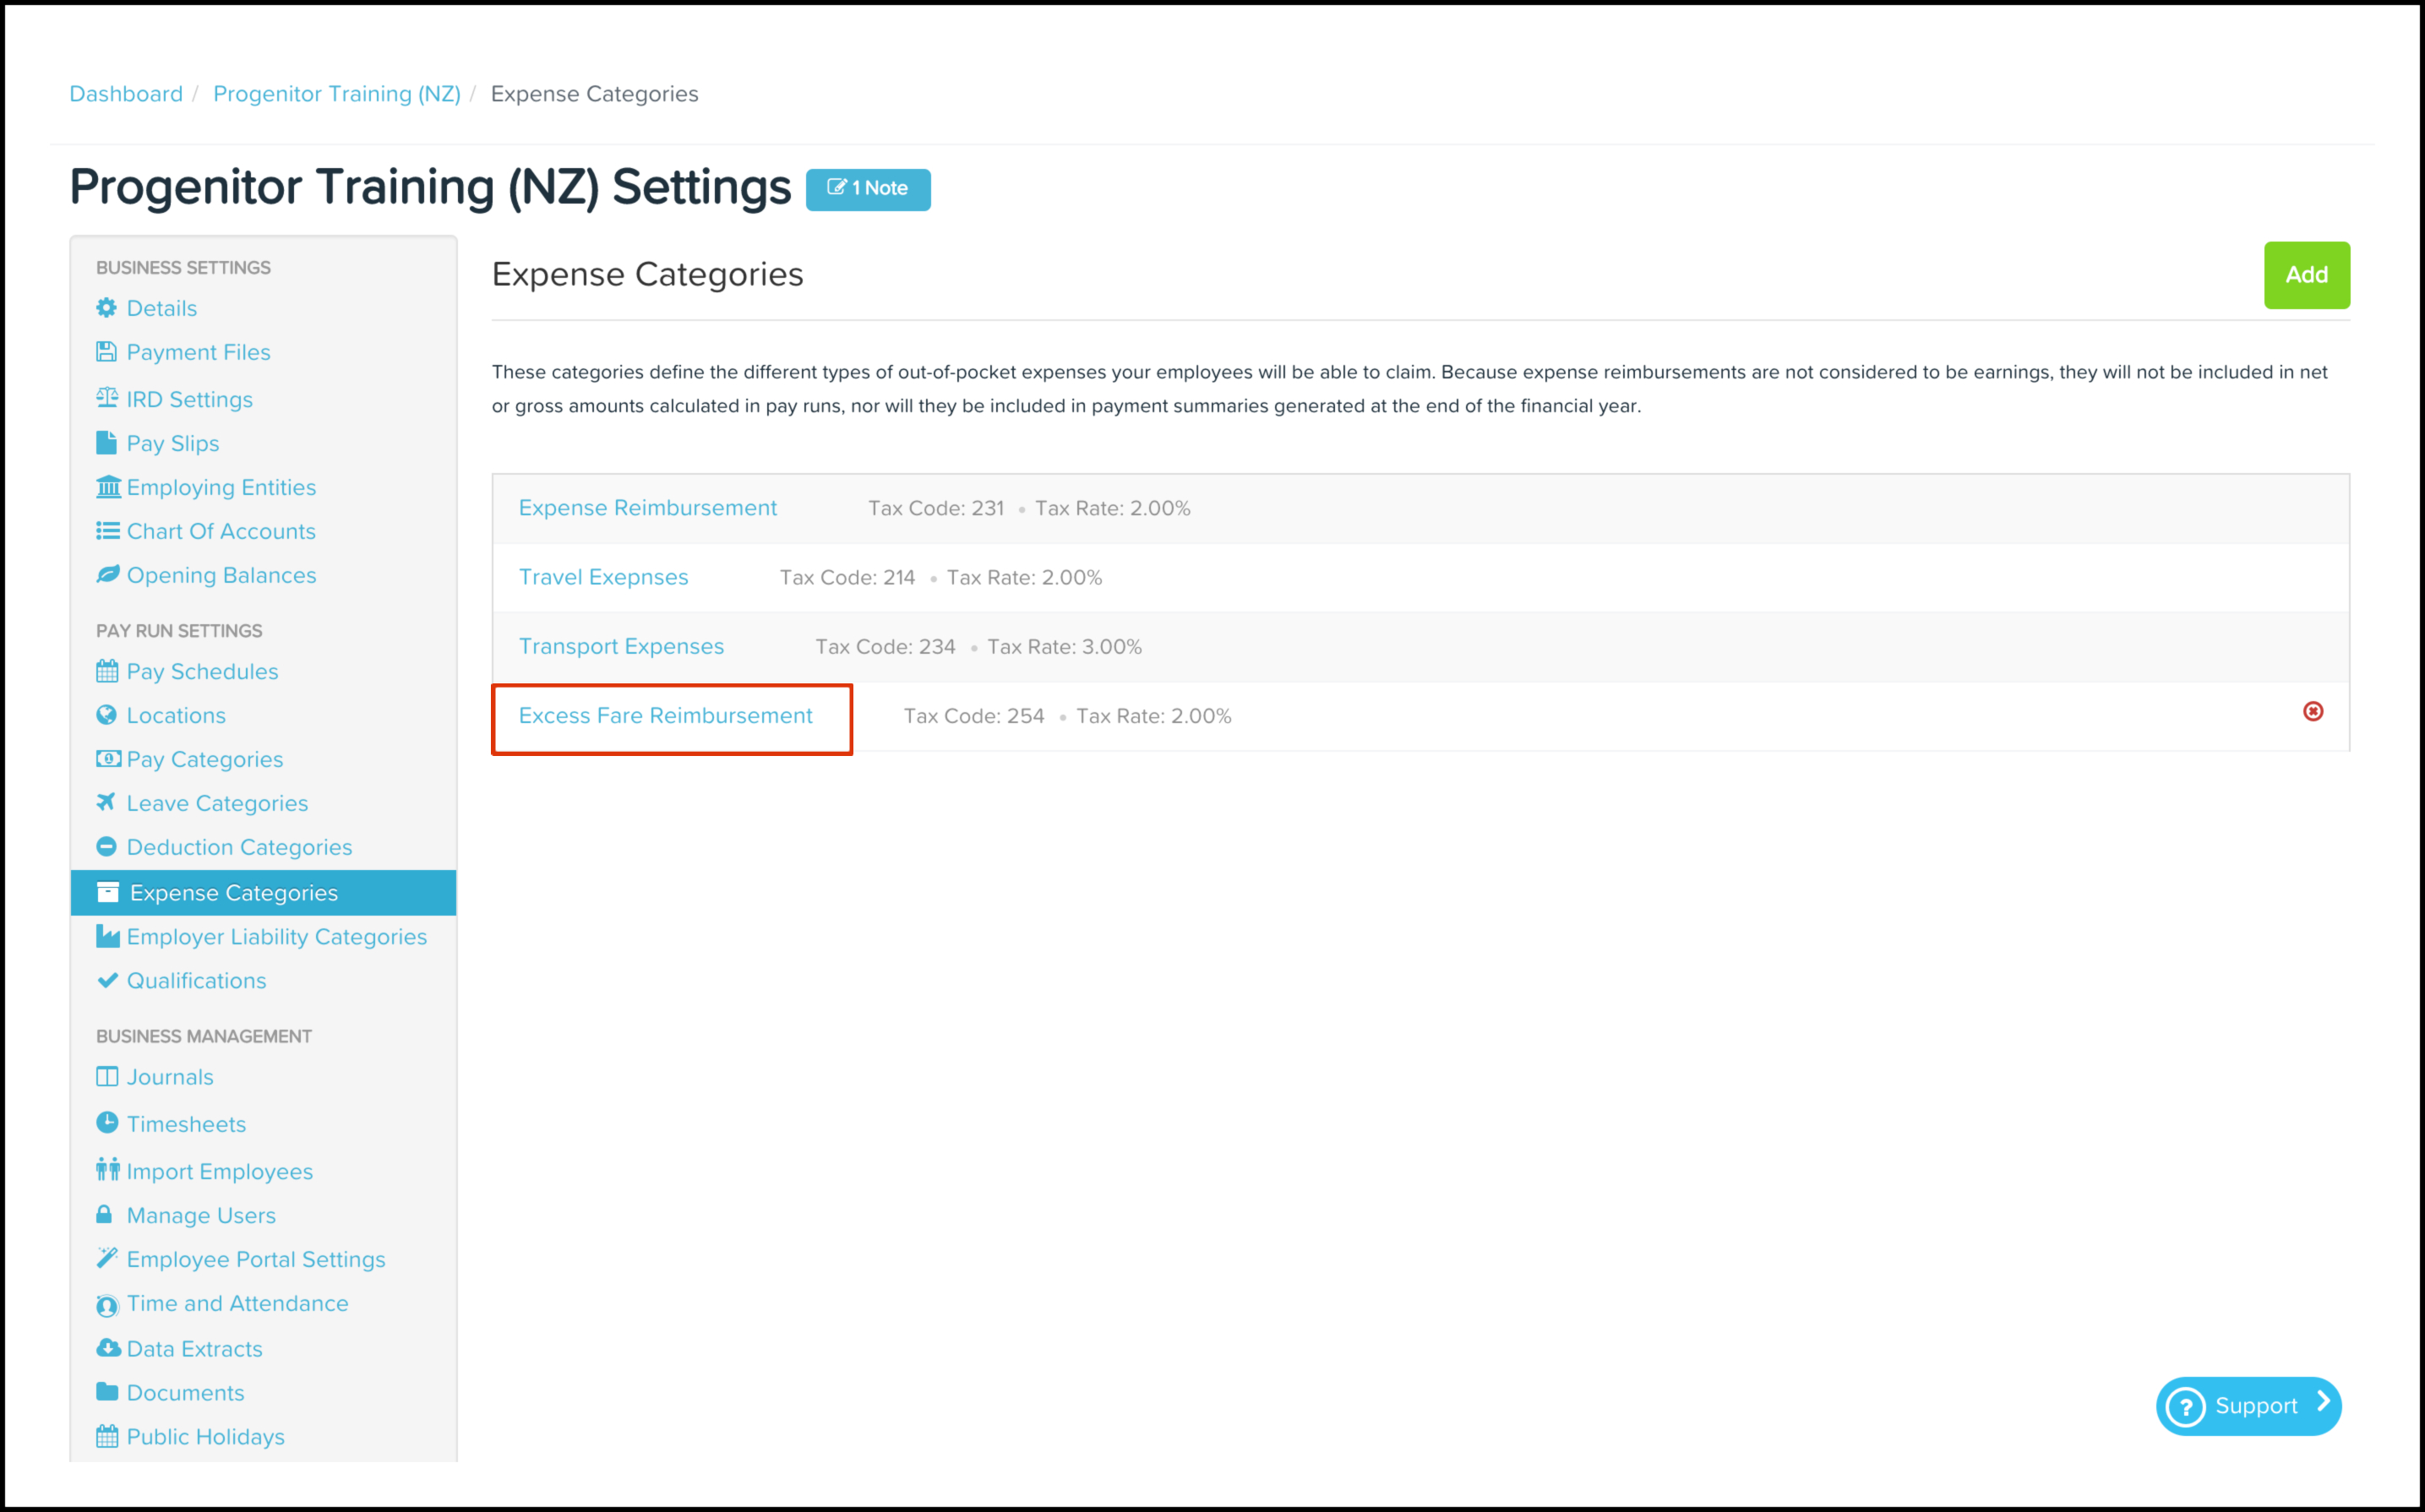Open the Transport Expenses category

(x=621, y=647)
